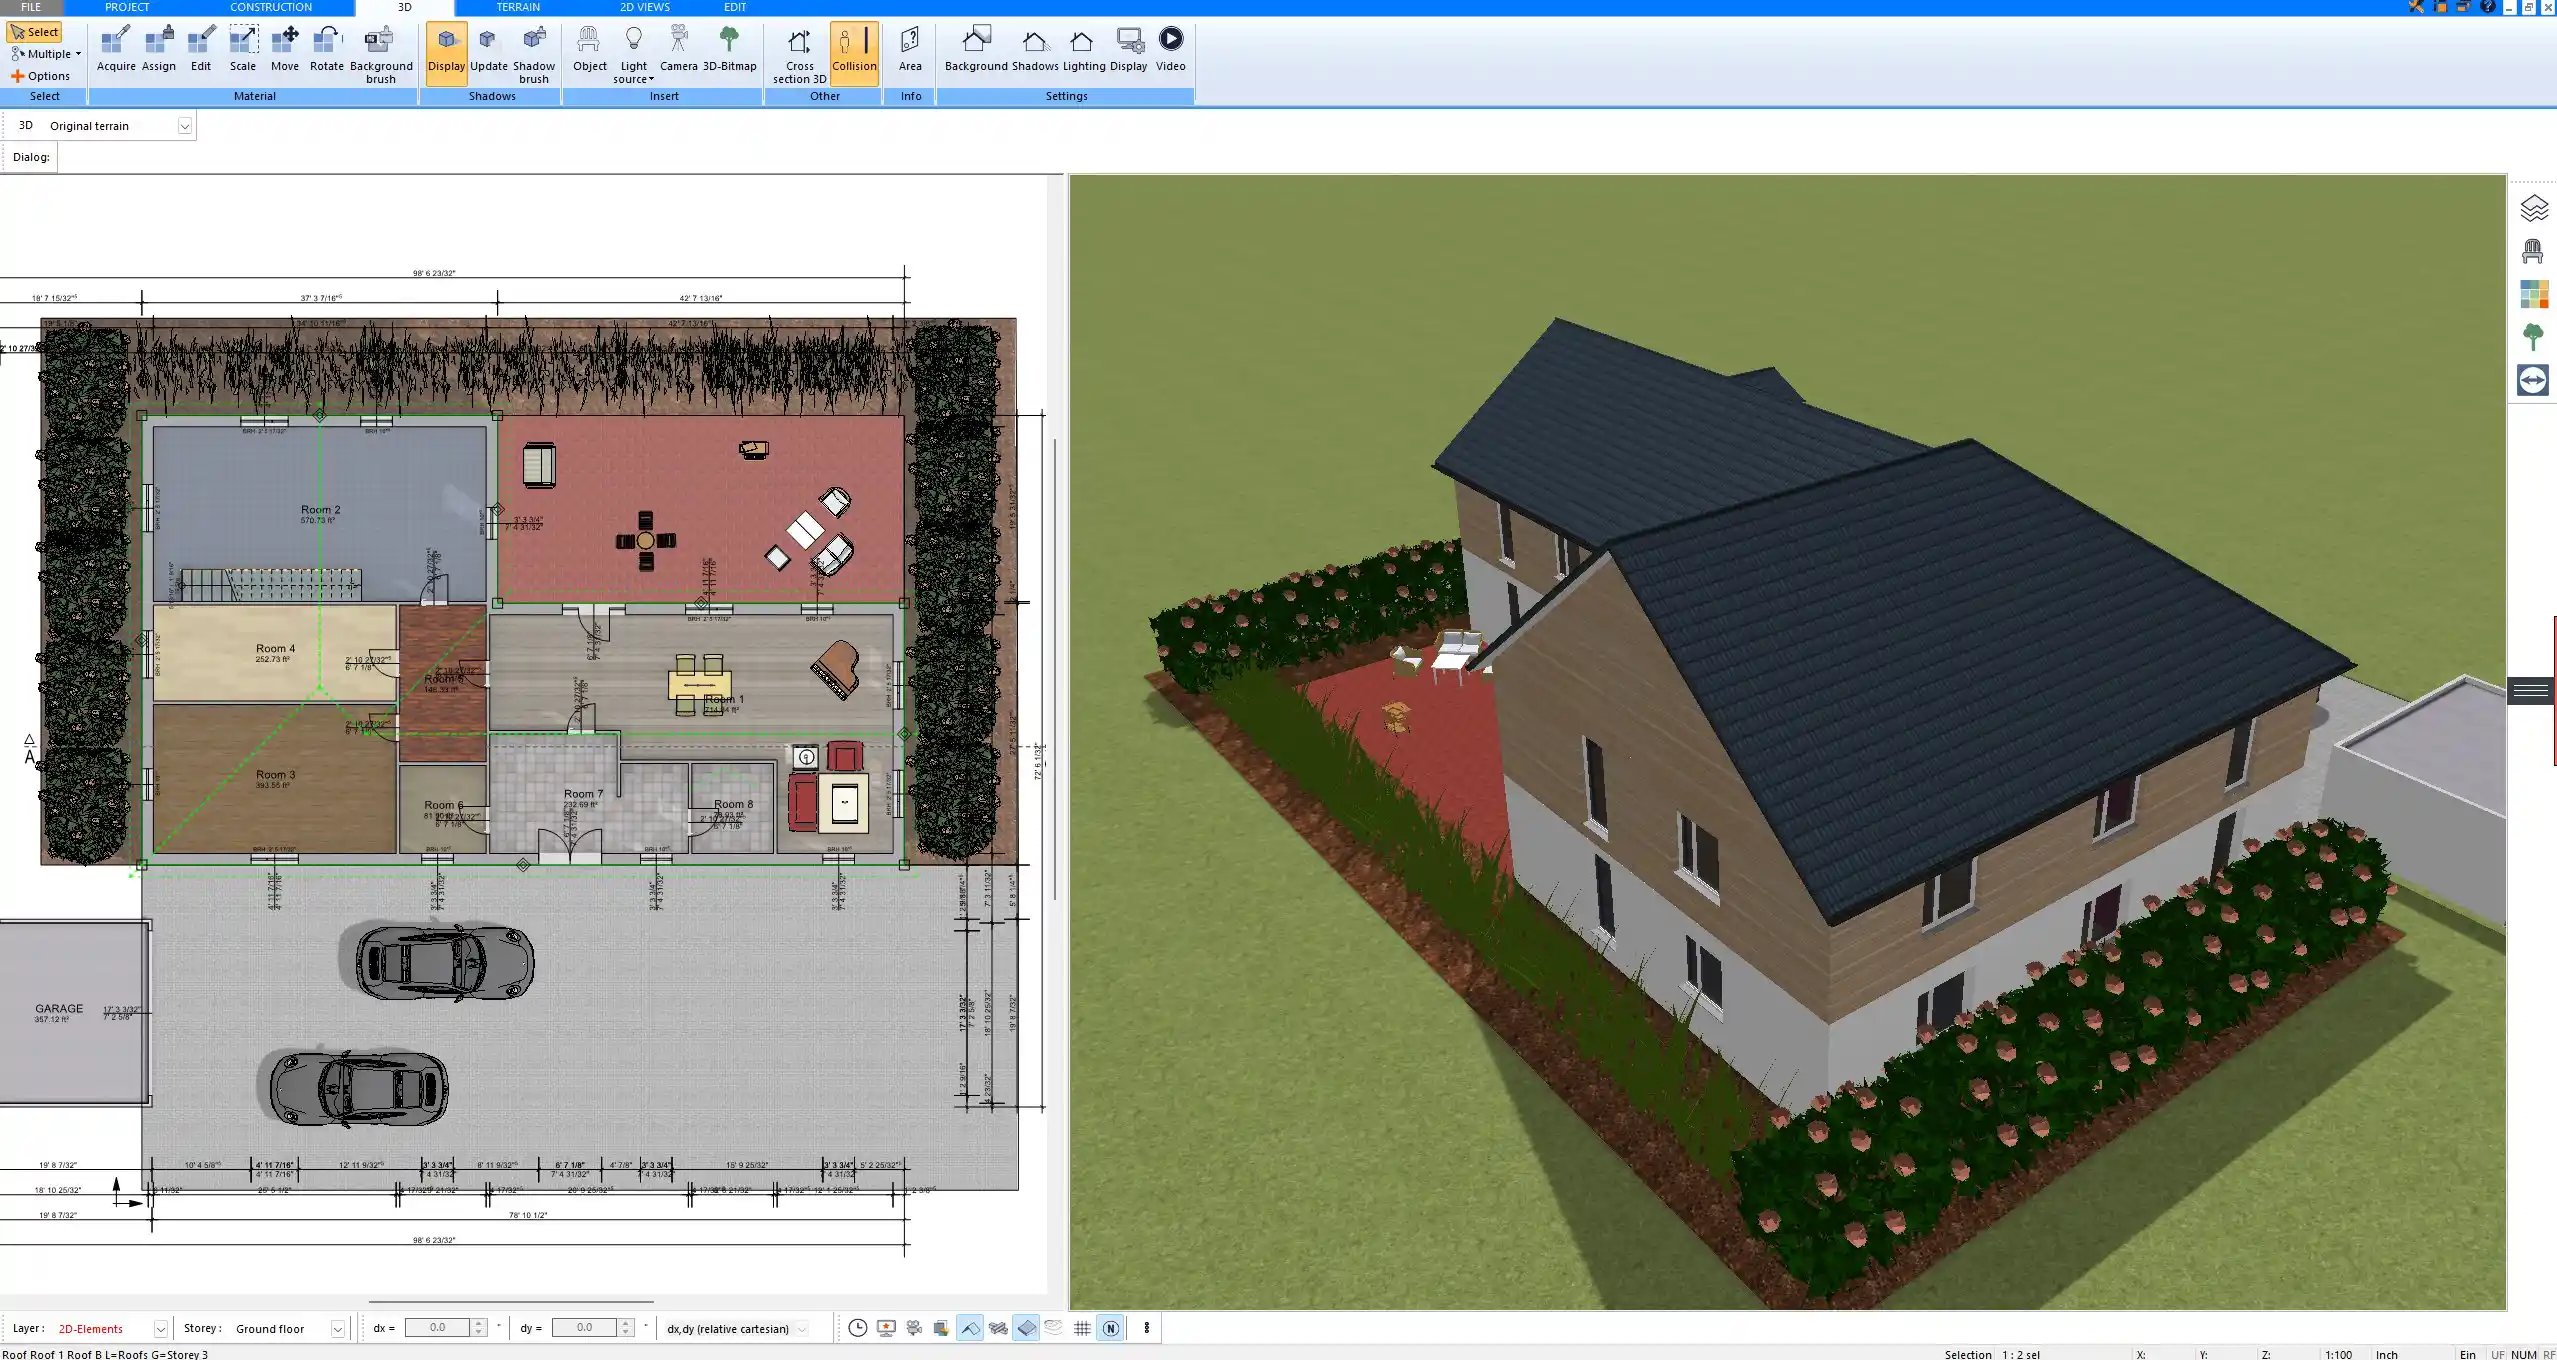The height and width of the screenshot is (1360, 2557).
Task: Click the stacked items icon in bottom toolbar
Action: pos(941,1328)
